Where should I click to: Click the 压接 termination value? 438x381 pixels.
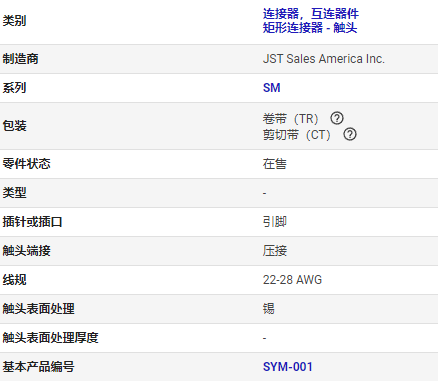click(x=275, y=251)
